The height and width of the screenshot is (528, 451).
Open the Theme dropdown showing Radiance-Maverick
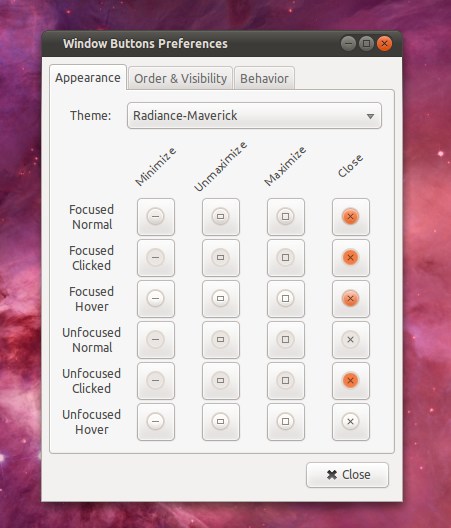point(254,116)
